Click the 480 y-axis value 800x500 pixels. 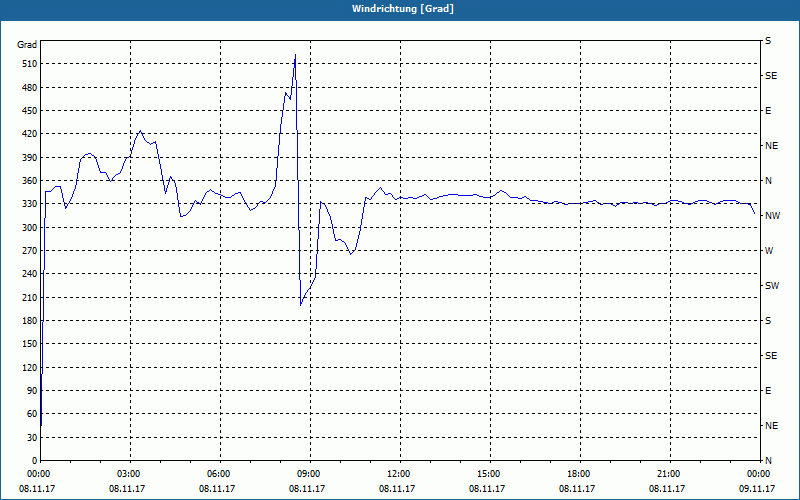tap(31, 88)
